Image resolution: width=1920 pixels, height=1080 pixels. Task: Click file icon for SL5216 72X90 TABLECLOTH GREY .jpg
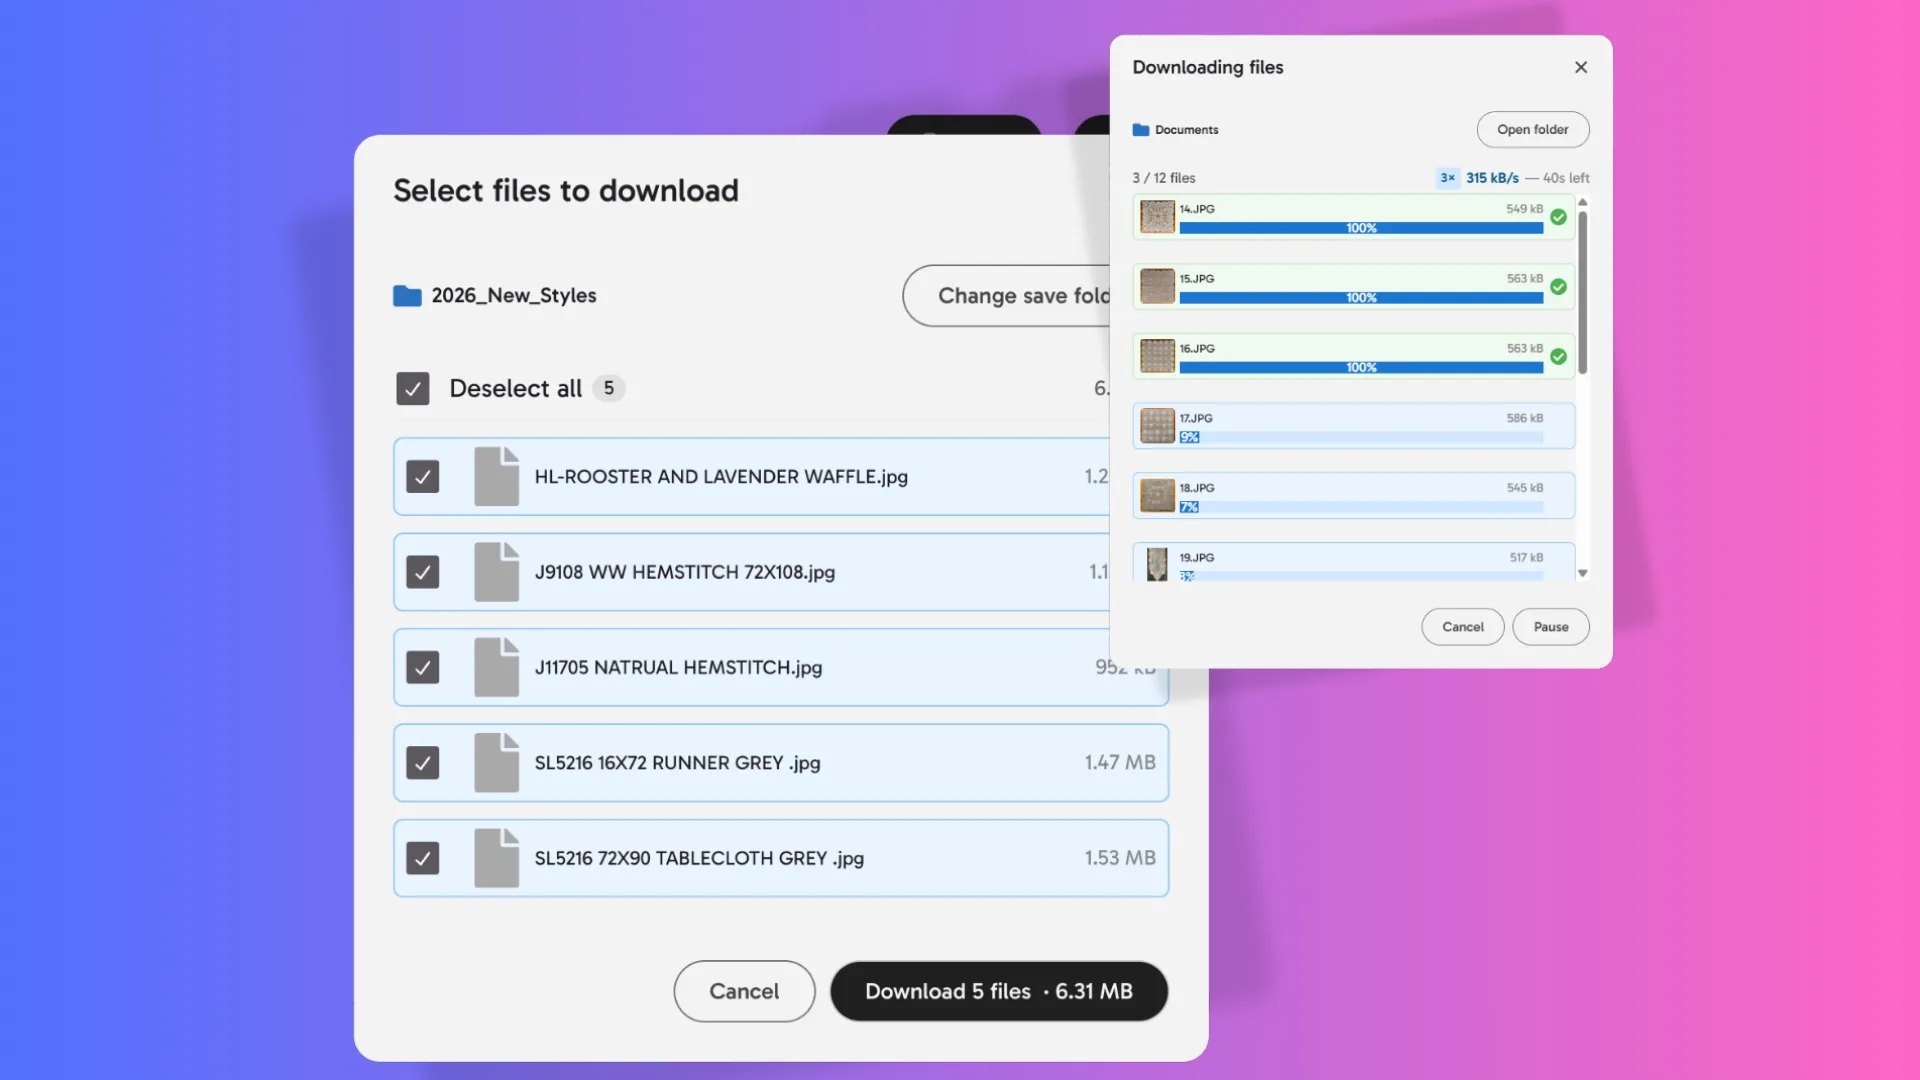tap(496, 858)
